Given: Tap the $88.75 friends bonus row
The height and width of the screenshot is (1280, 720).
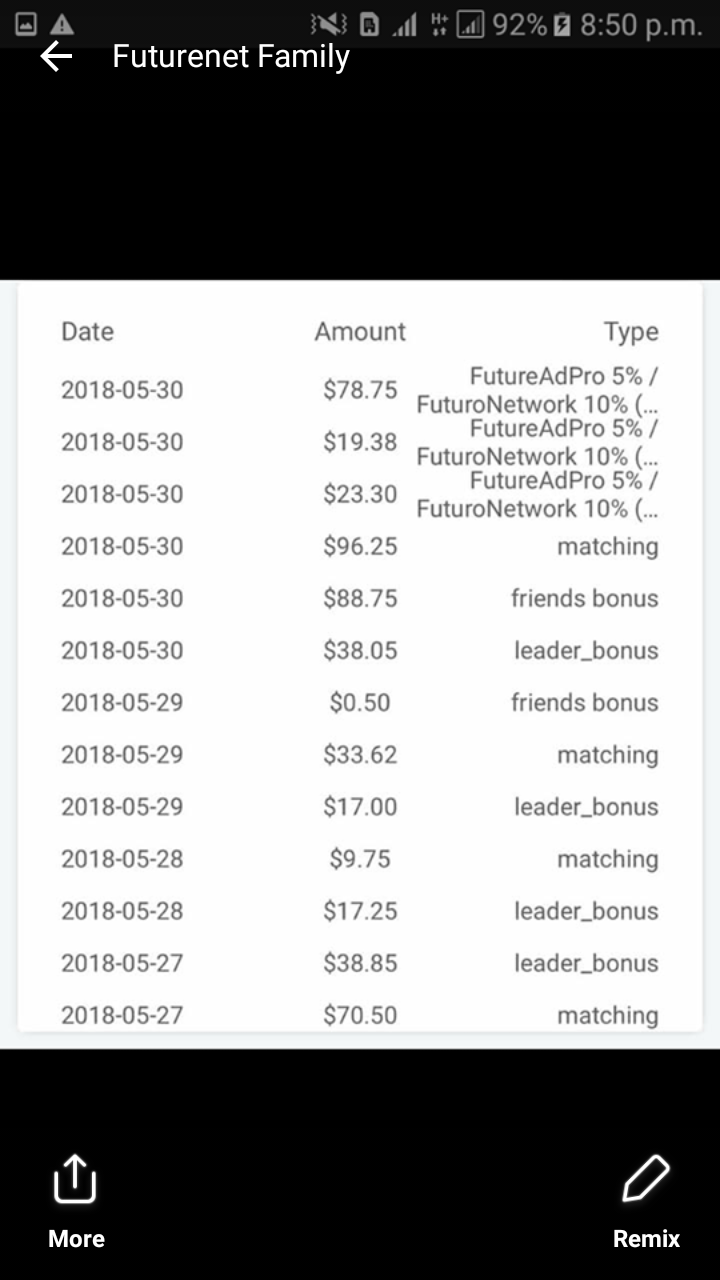Looking at the screenshot, I should click(360, 598).
